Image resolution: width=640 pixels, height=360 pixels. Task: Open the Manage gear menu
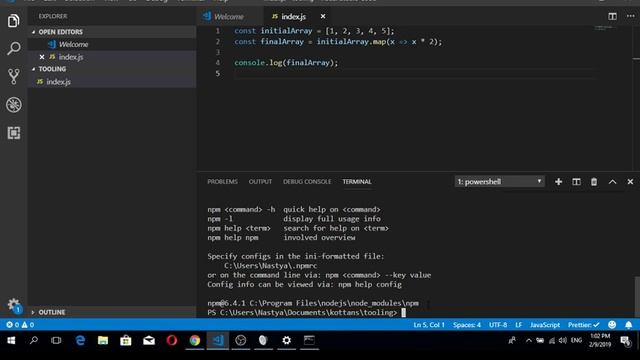point(13,304)
